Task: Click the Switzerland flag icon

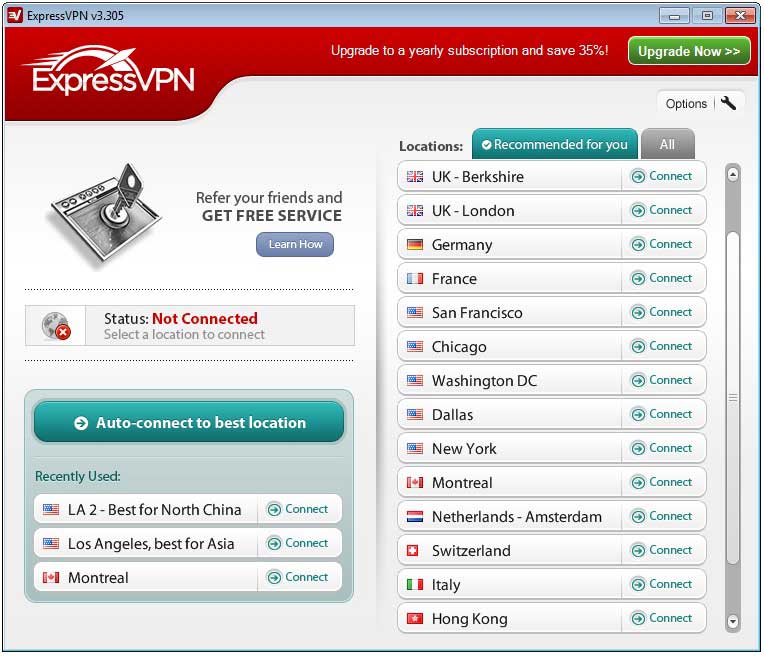Action: pos(415,551)
